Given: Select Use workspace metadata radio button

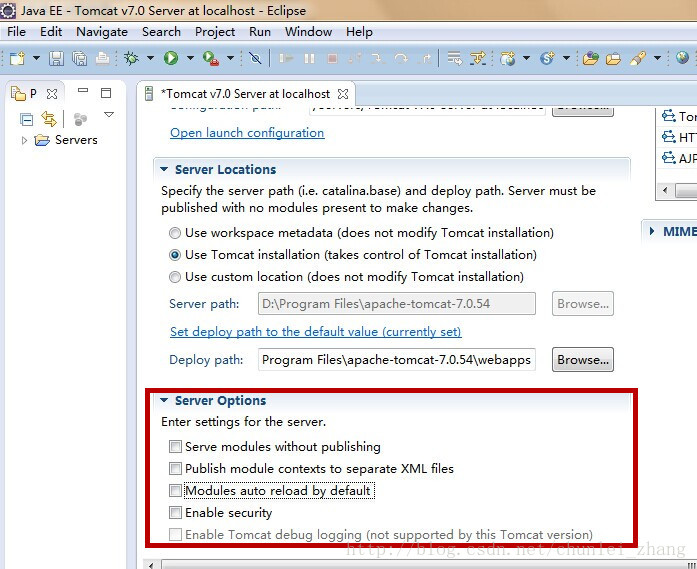Looking at the screenshot, I should pyautogui.click(x=175, y=233).
